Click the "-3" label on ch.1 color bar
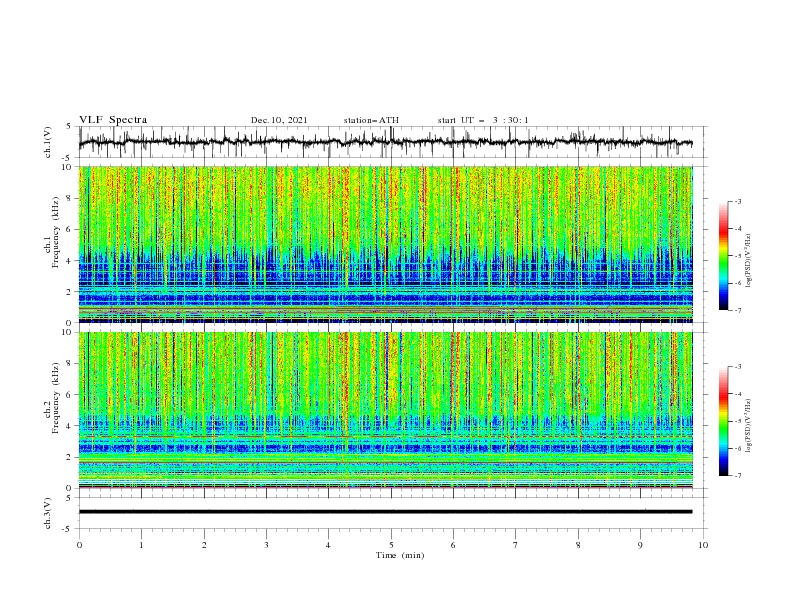Screen dimensions: 792x612 pos(737,201)
